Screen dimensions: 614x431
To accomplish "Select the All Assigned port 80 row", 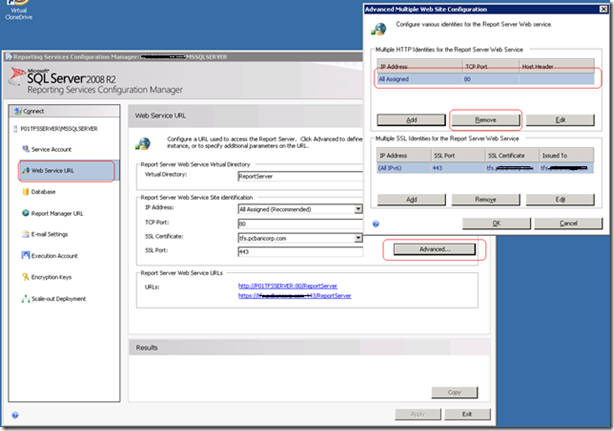I will [x=486, y=79].
